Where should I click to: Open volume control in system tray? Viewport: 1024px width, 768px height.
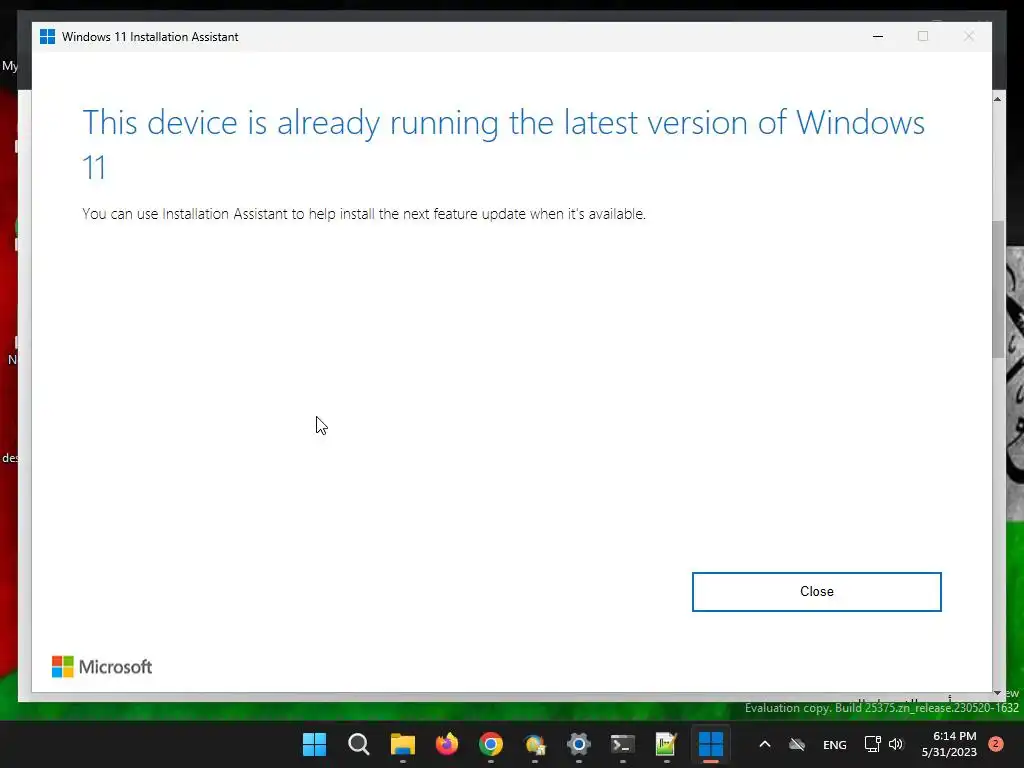click(x=896, y=744)
